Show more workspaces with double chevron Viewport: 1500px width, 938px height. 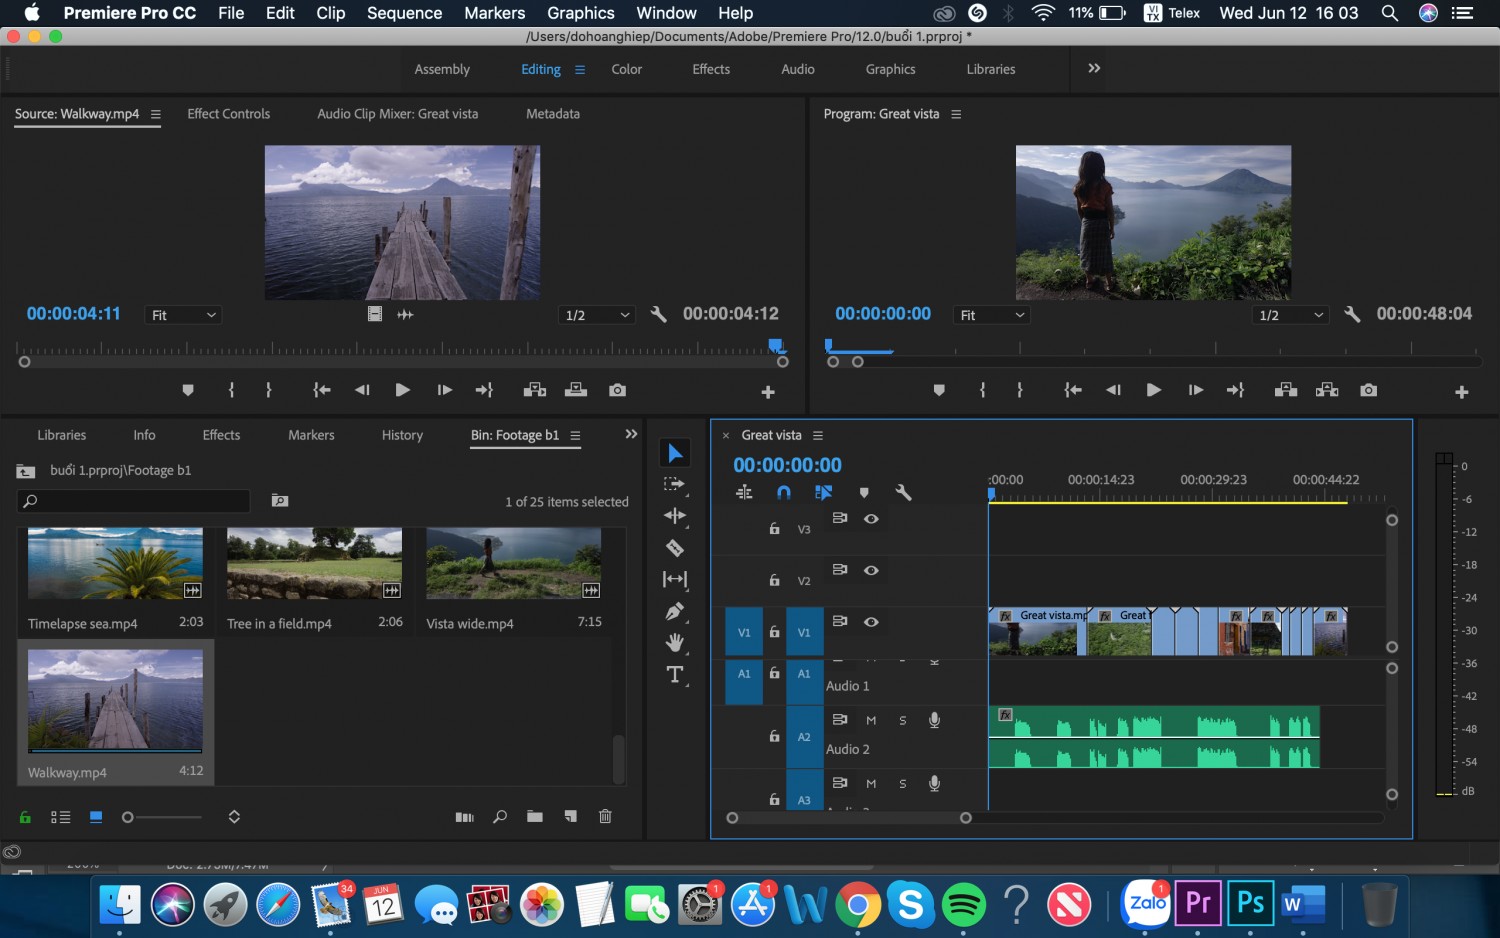pos(1094,68)
